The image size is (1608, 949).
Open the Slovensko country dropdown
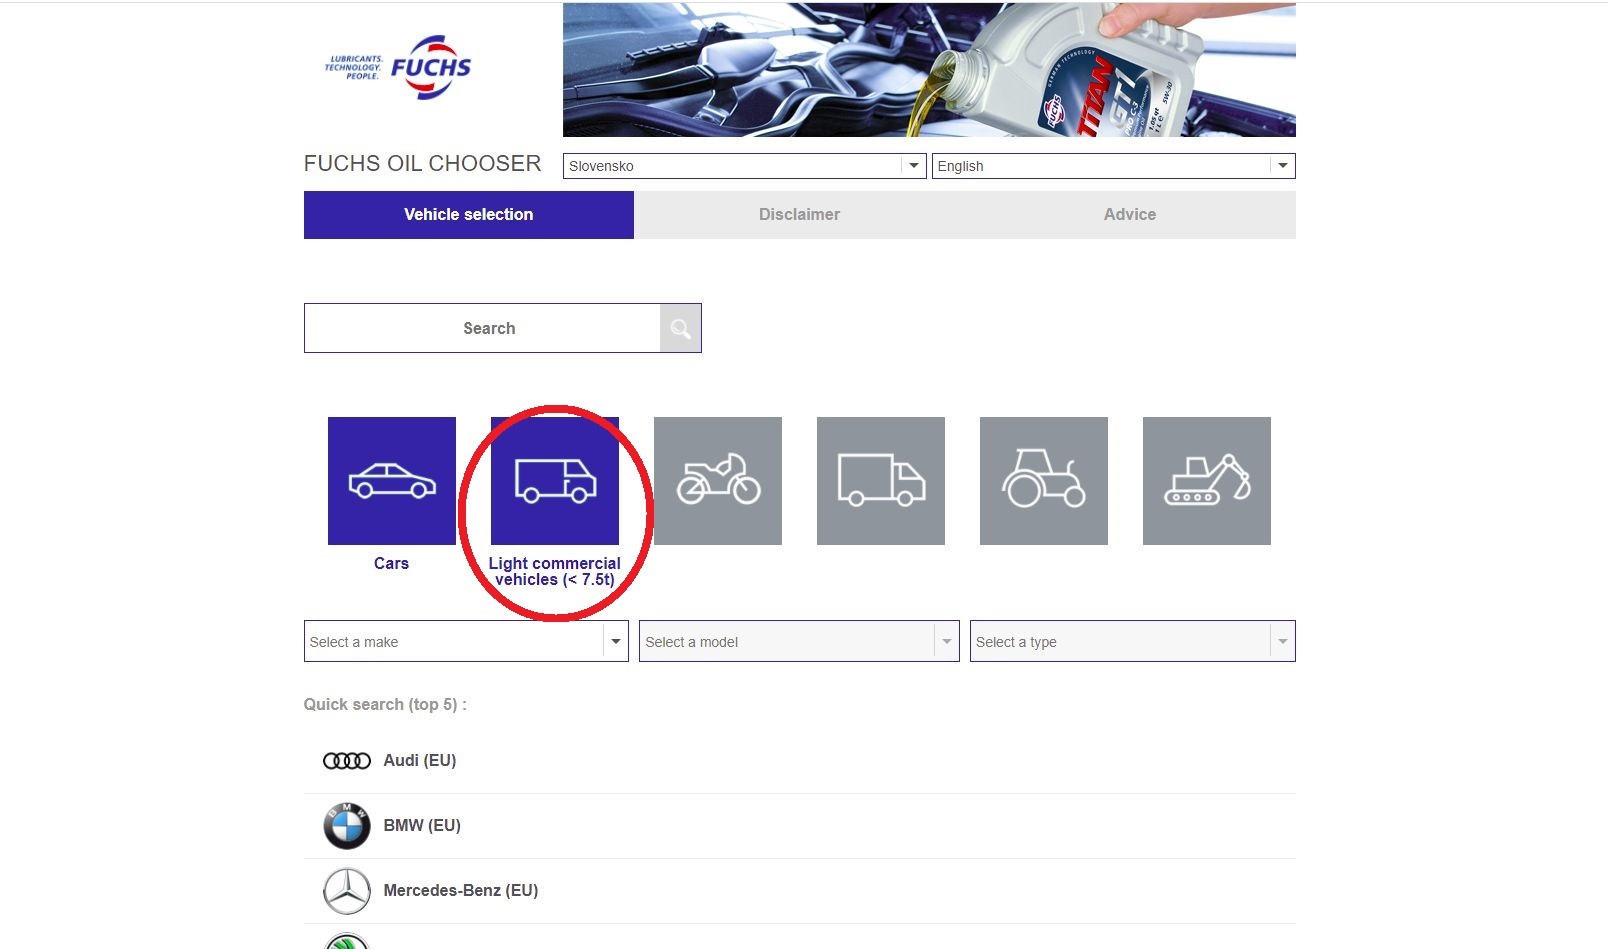click(x=744, y=166)
